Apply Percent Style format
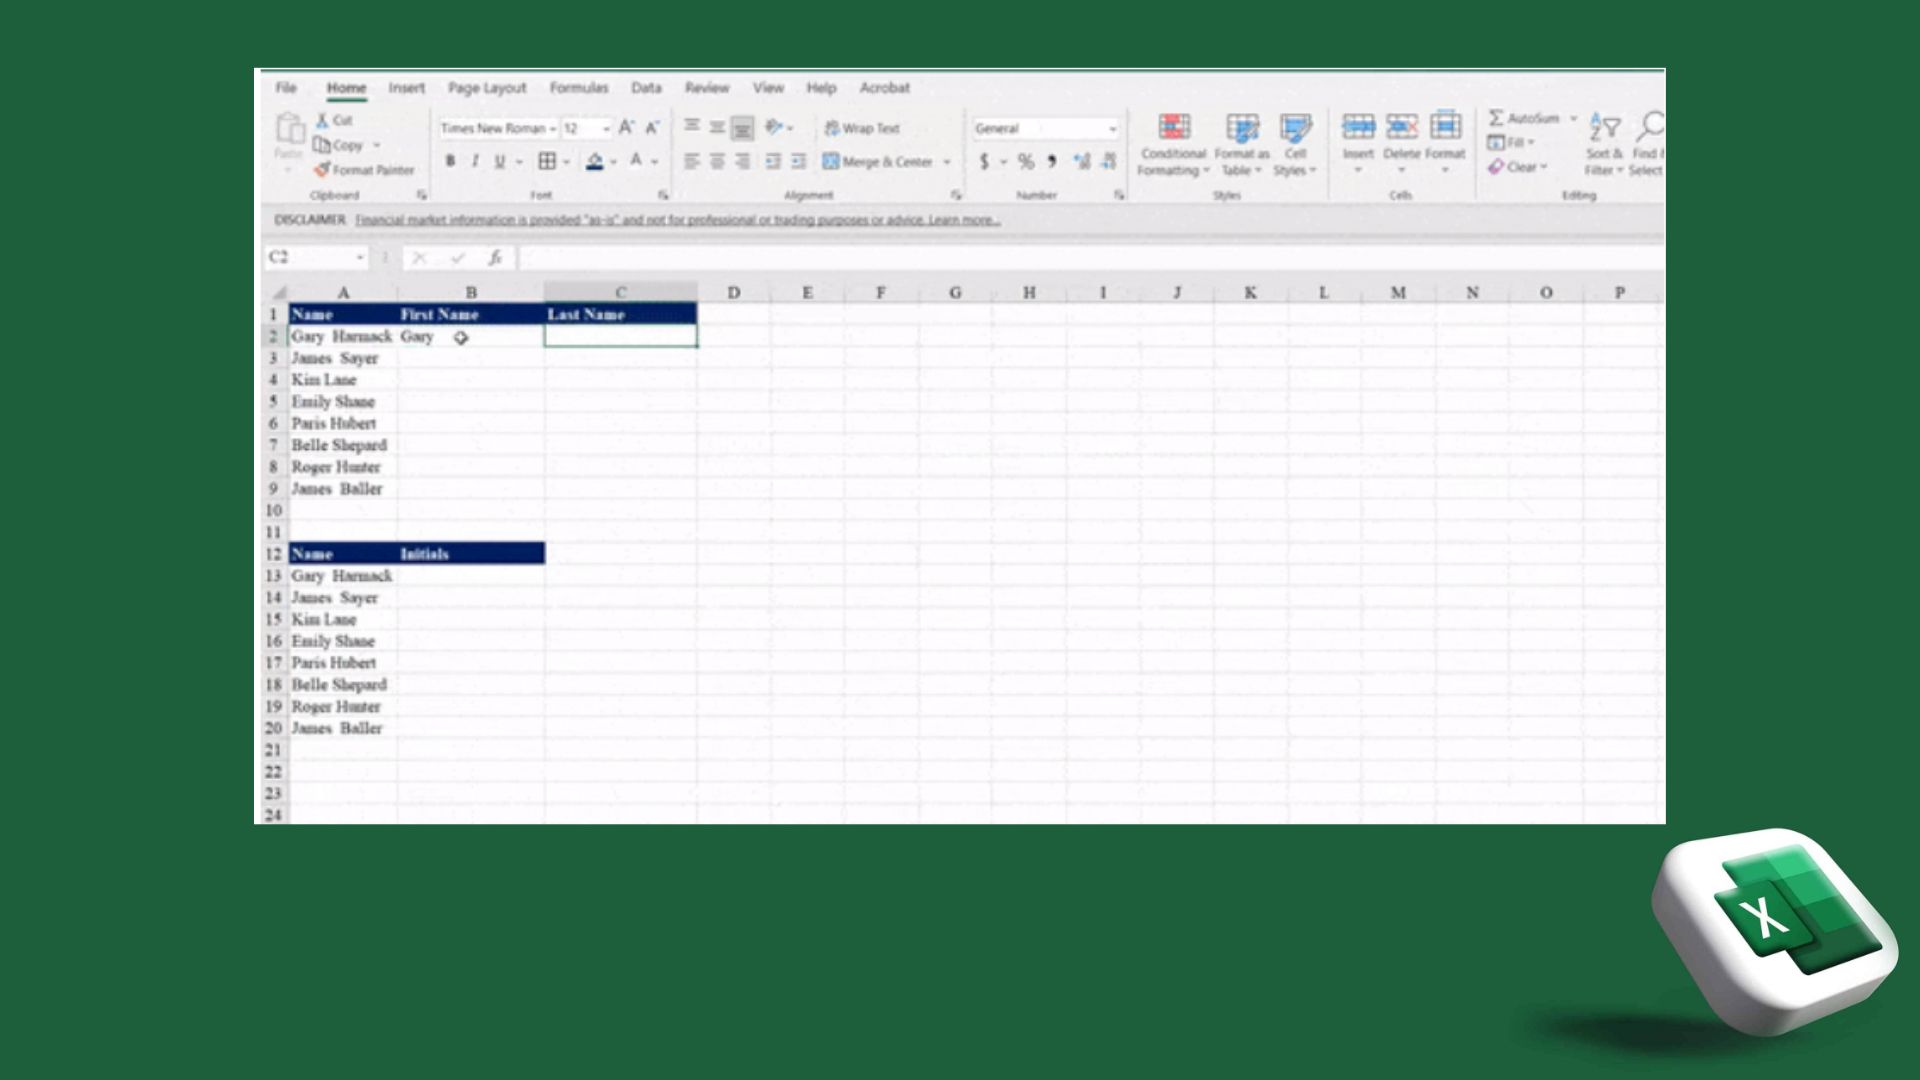Viewport: 1920px width, 1080px height. point(1026,161)
